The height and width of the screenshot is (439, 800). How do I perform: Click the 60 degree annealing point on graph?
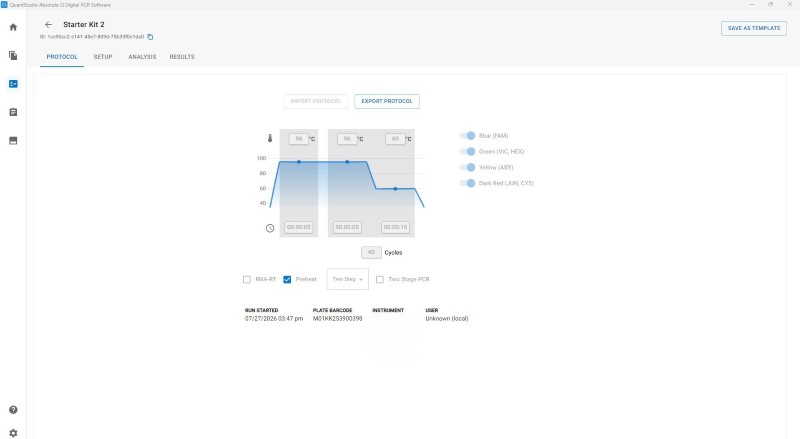click(x=395, y=189)
